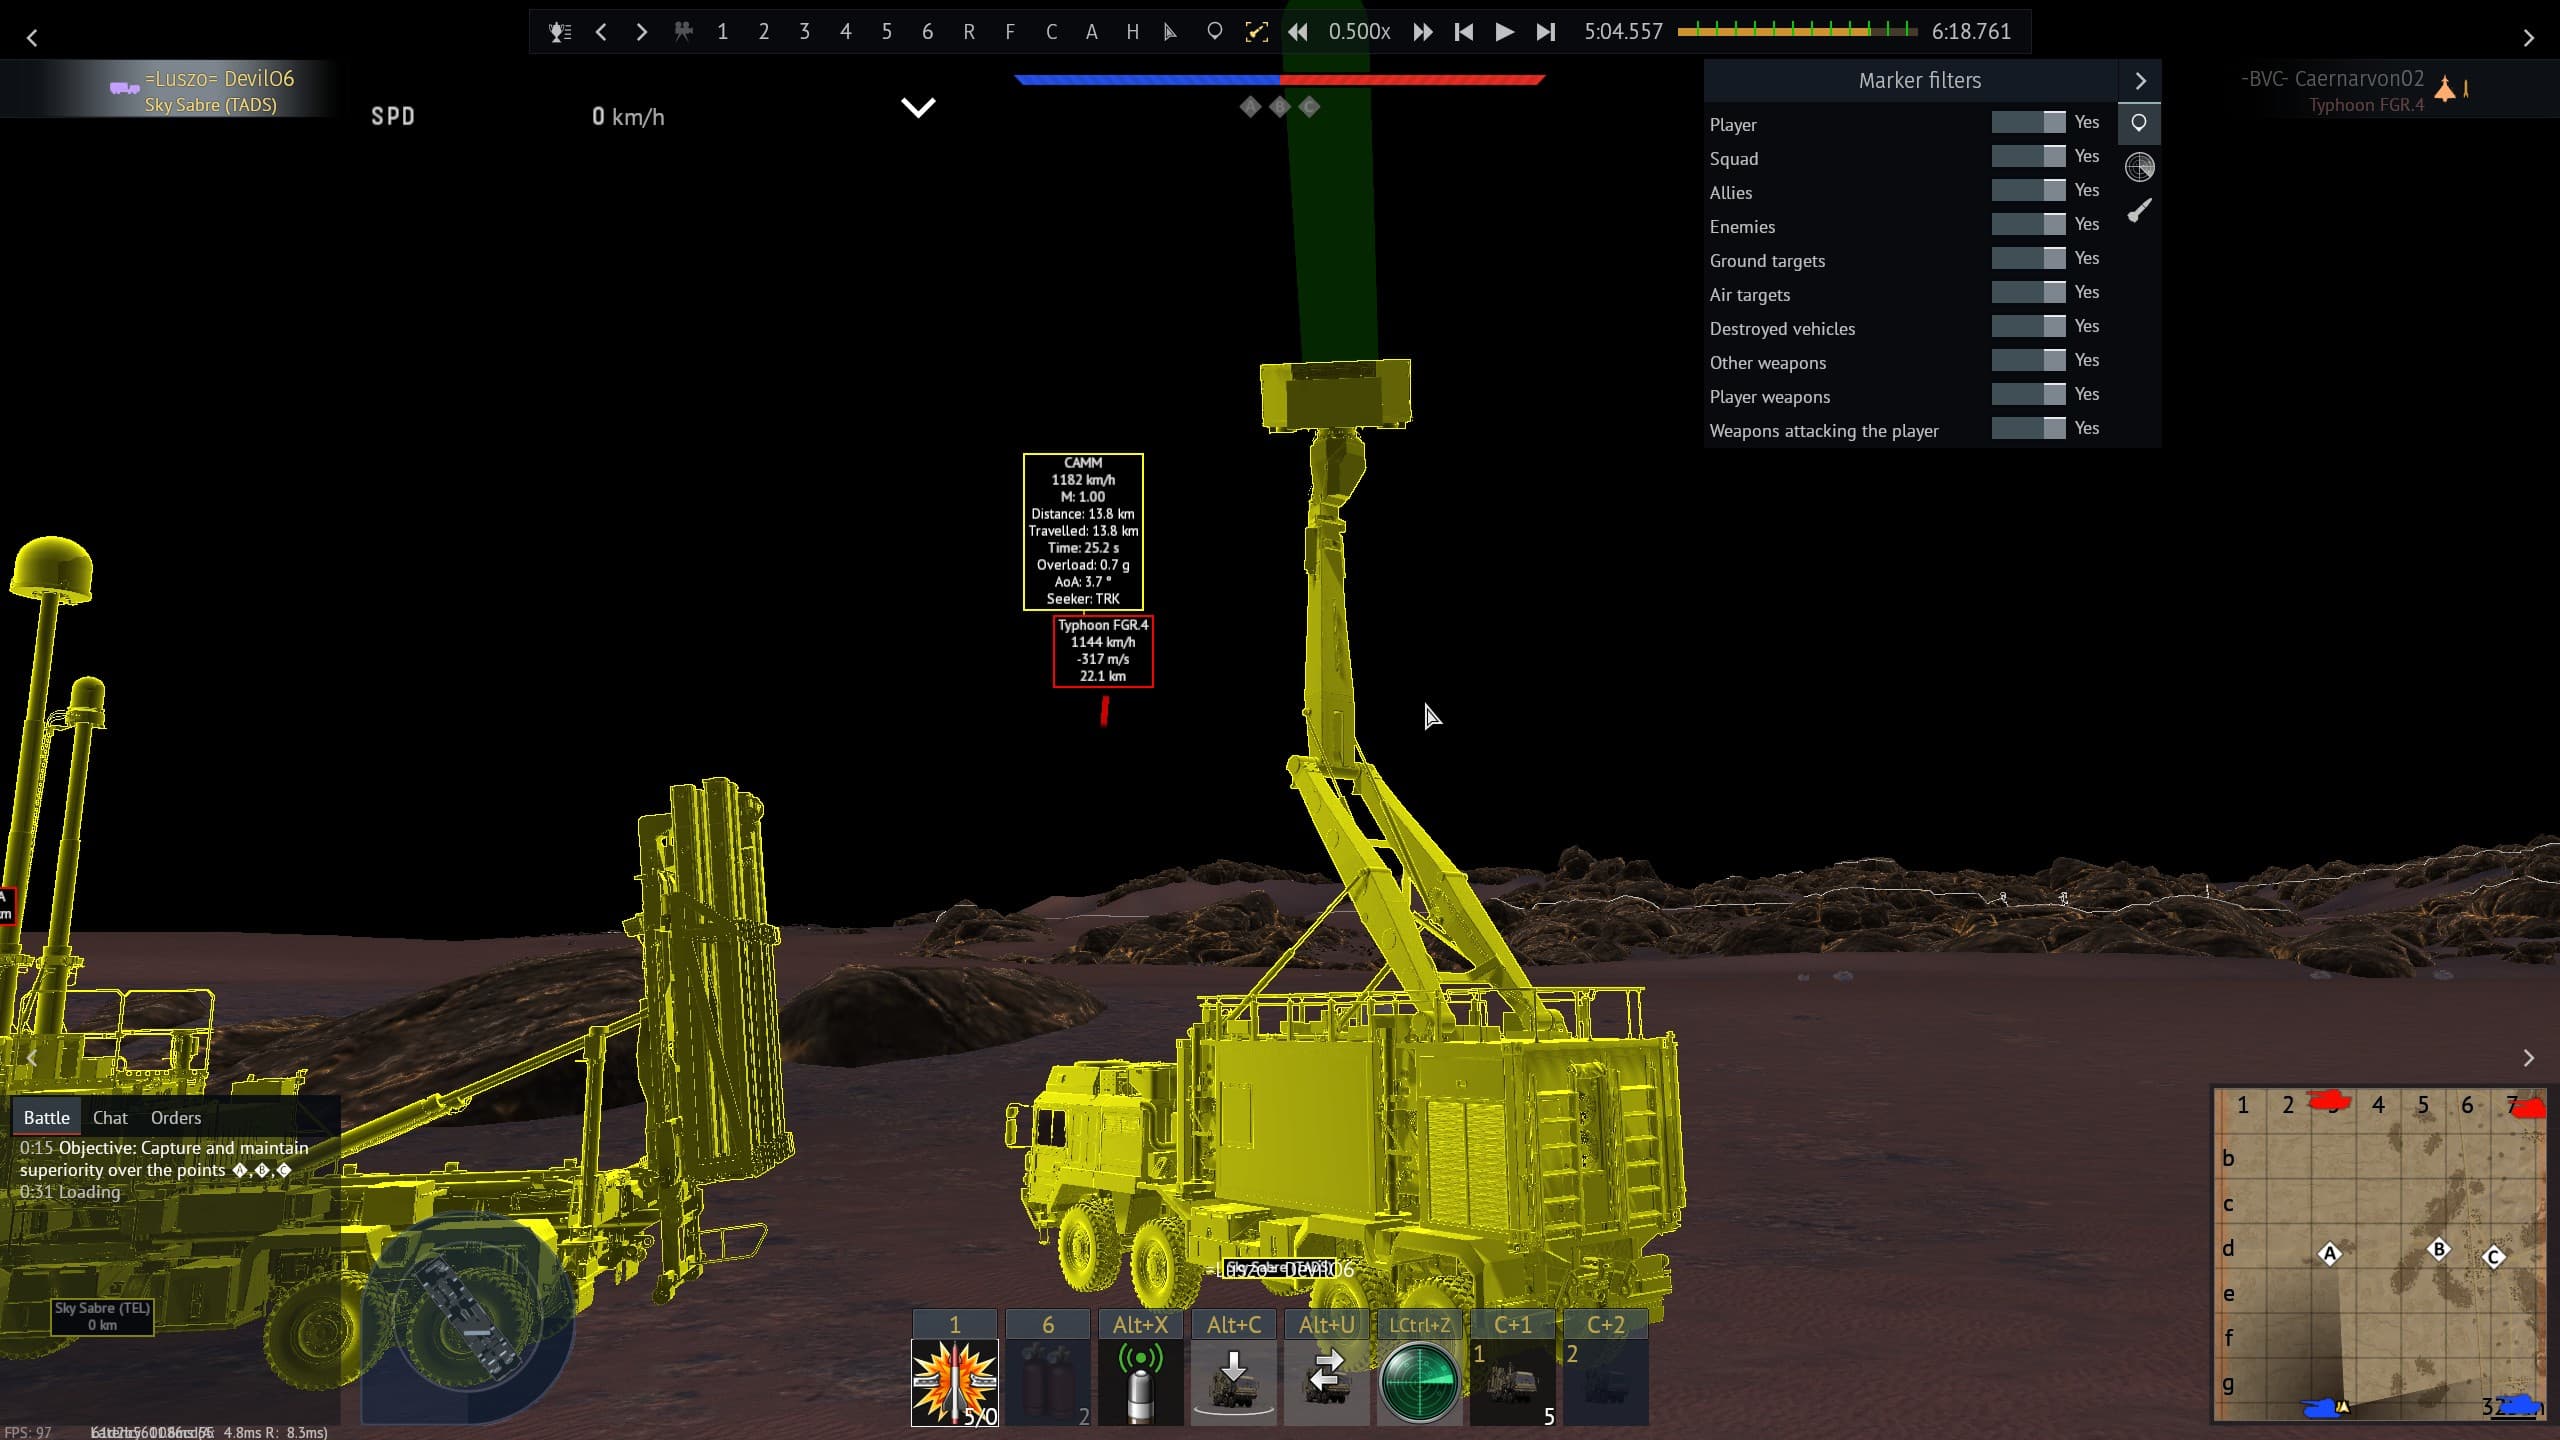Open the Orders tab
The width and height of the screenshot is (2560, 1440).
point(176,1118)
